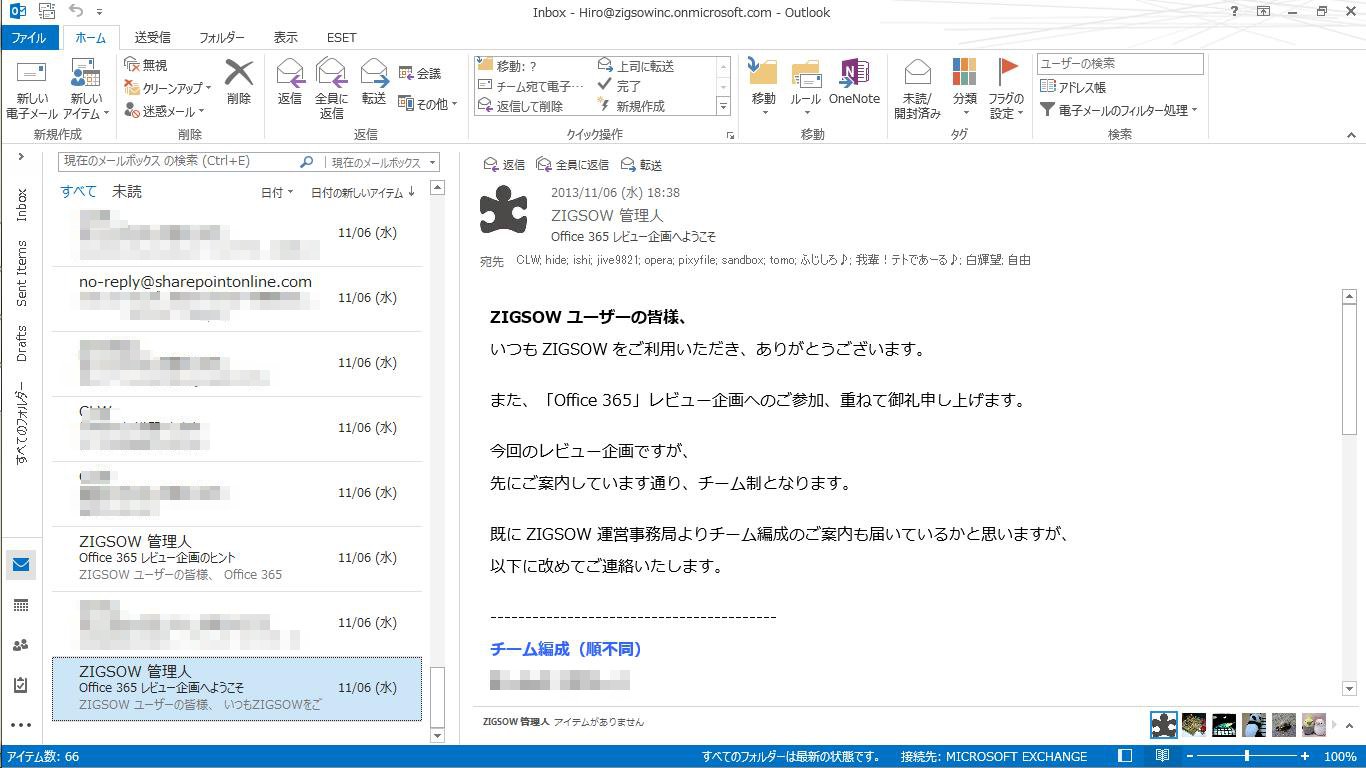Screen dimensions: 1366x768
Task: Reply with a meeting via 会議
Action: coord(420,73)
